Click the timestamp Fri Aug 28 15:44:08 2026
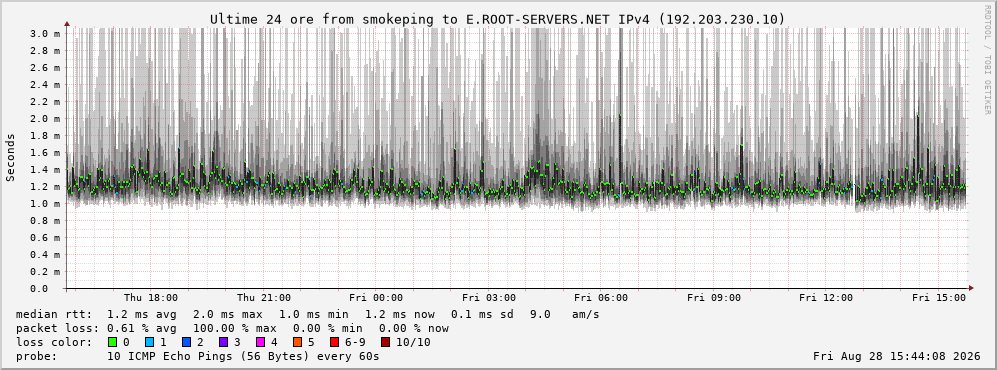Viewport: 997px width, 370px height. (x=897, y=356)
